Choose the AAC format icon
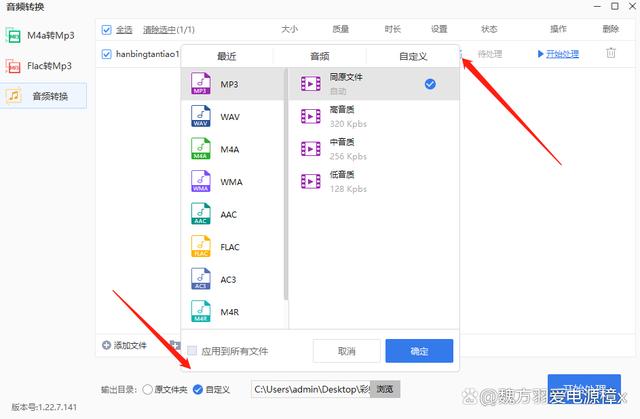640x419 pixels. [201, 215]
